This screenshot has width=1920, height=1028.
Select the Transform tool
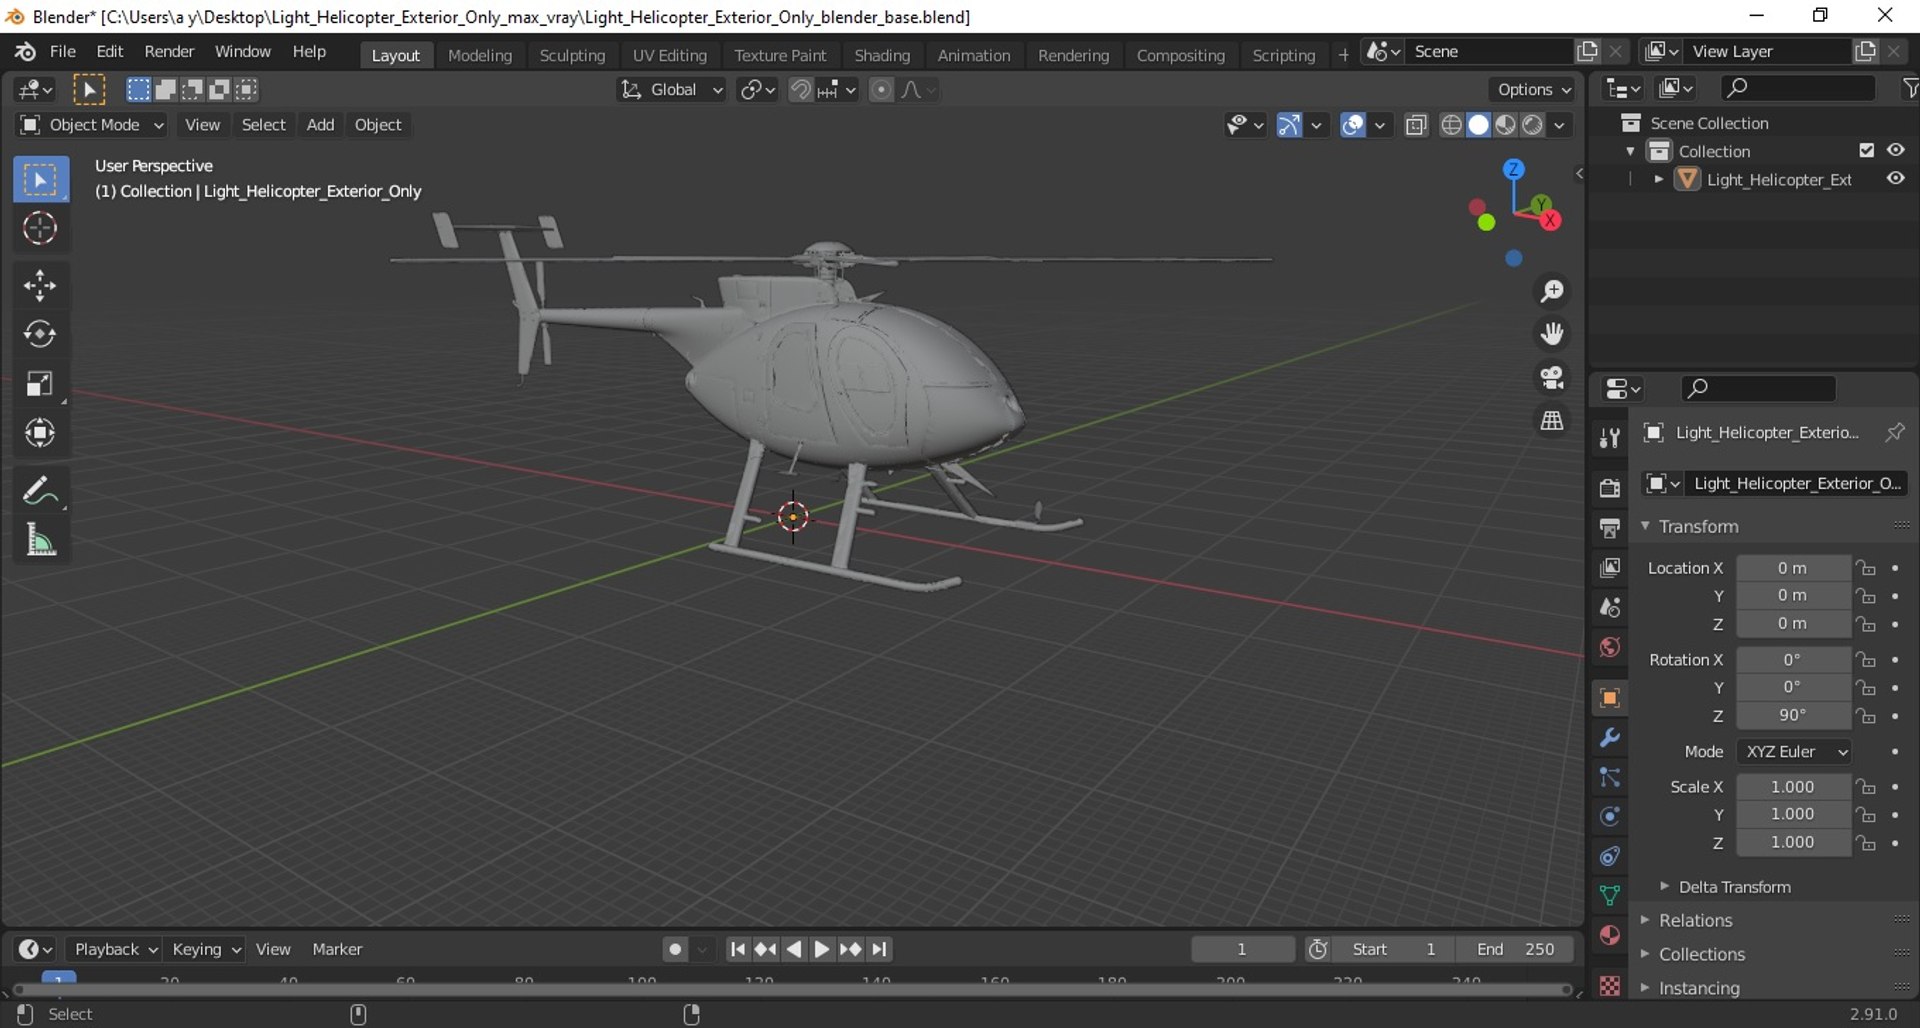coord(40,433)
